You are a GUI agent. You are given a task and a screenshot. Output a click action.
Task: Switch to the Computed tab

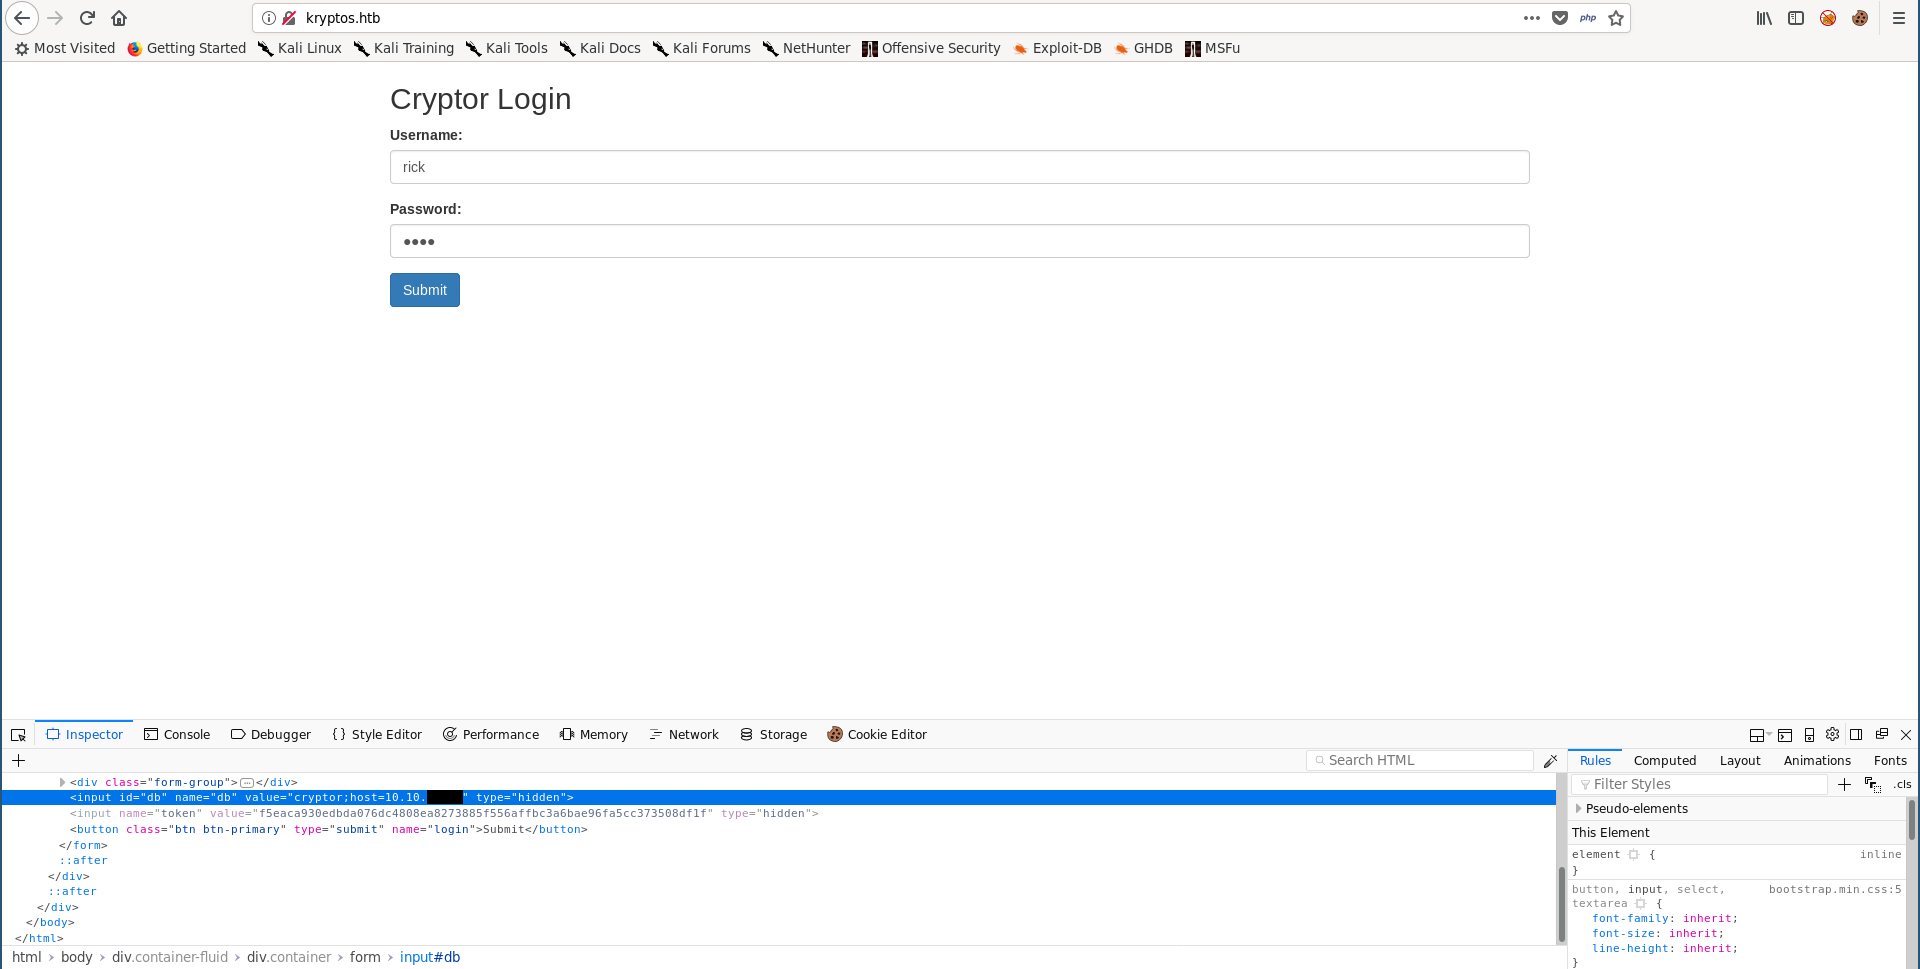point(1664,761)
